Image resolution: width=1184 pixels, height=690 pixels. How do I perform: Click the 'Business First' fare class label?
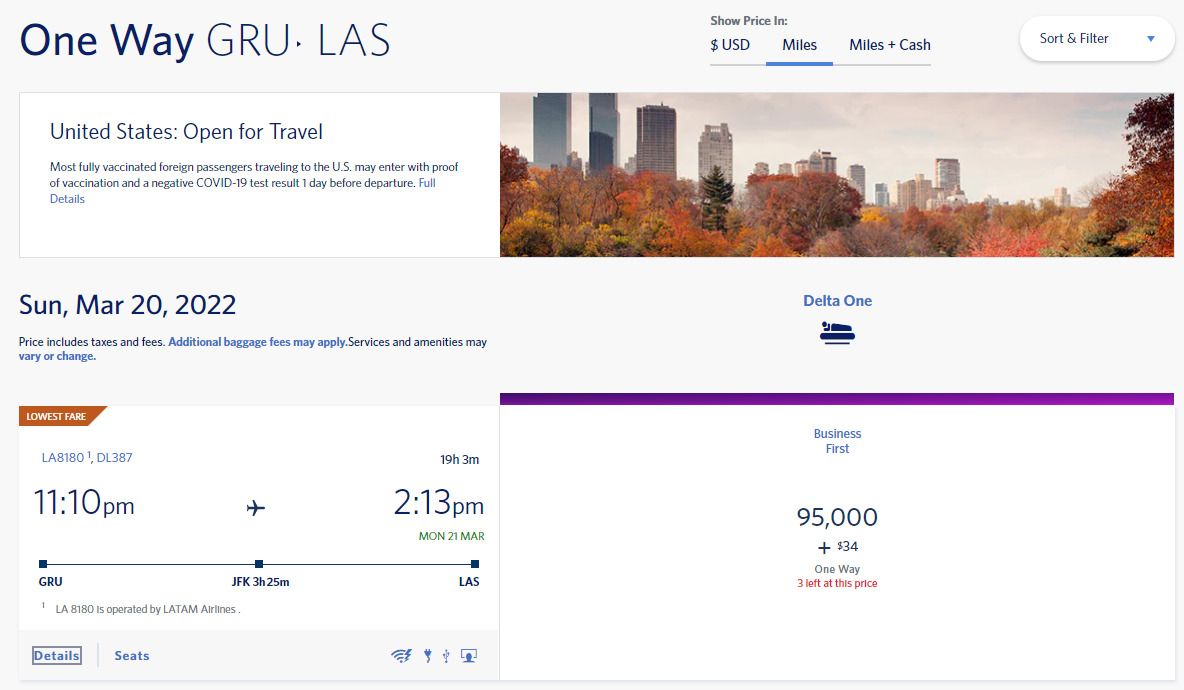pos(837,441)
